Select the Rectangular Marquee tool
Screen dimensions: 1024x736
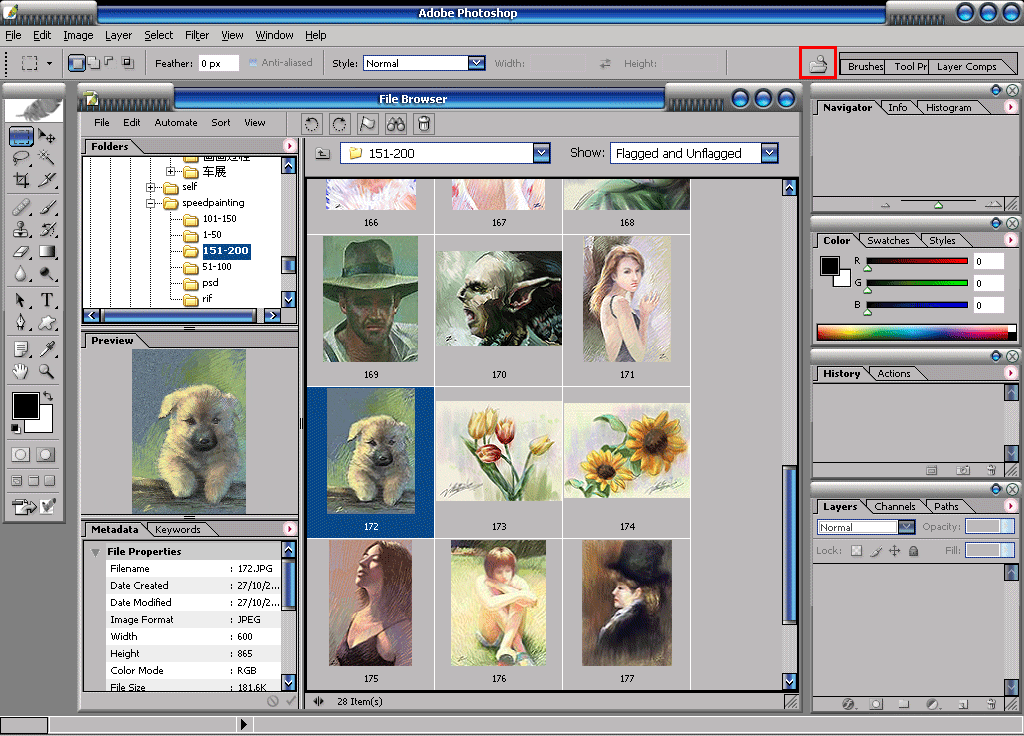point(21,136)
